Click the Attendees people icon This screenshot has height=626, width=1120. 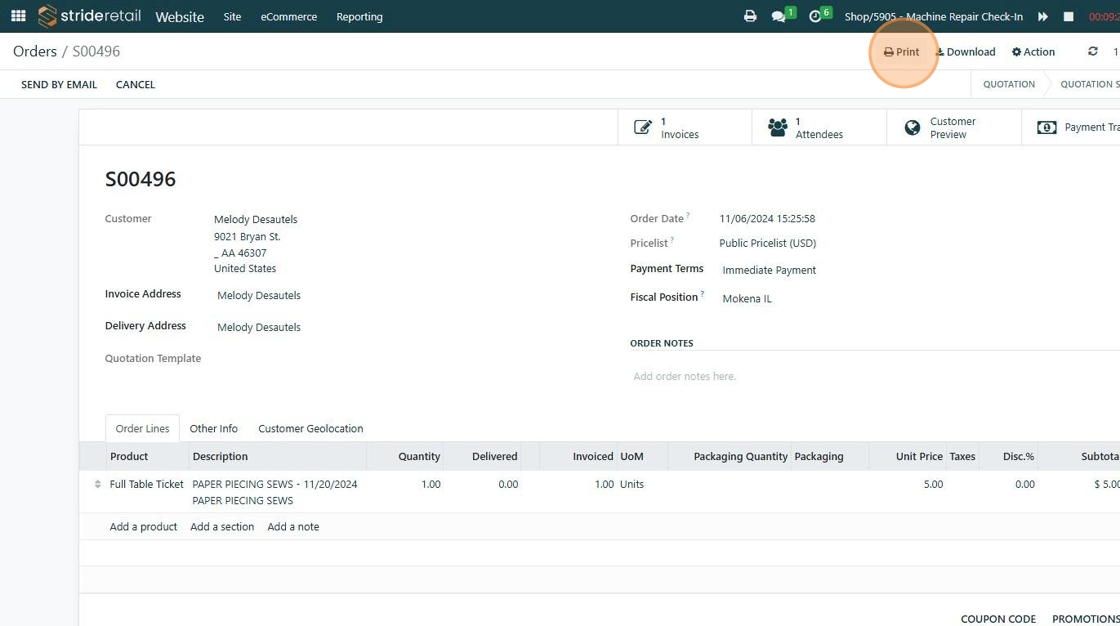point(777,127)
